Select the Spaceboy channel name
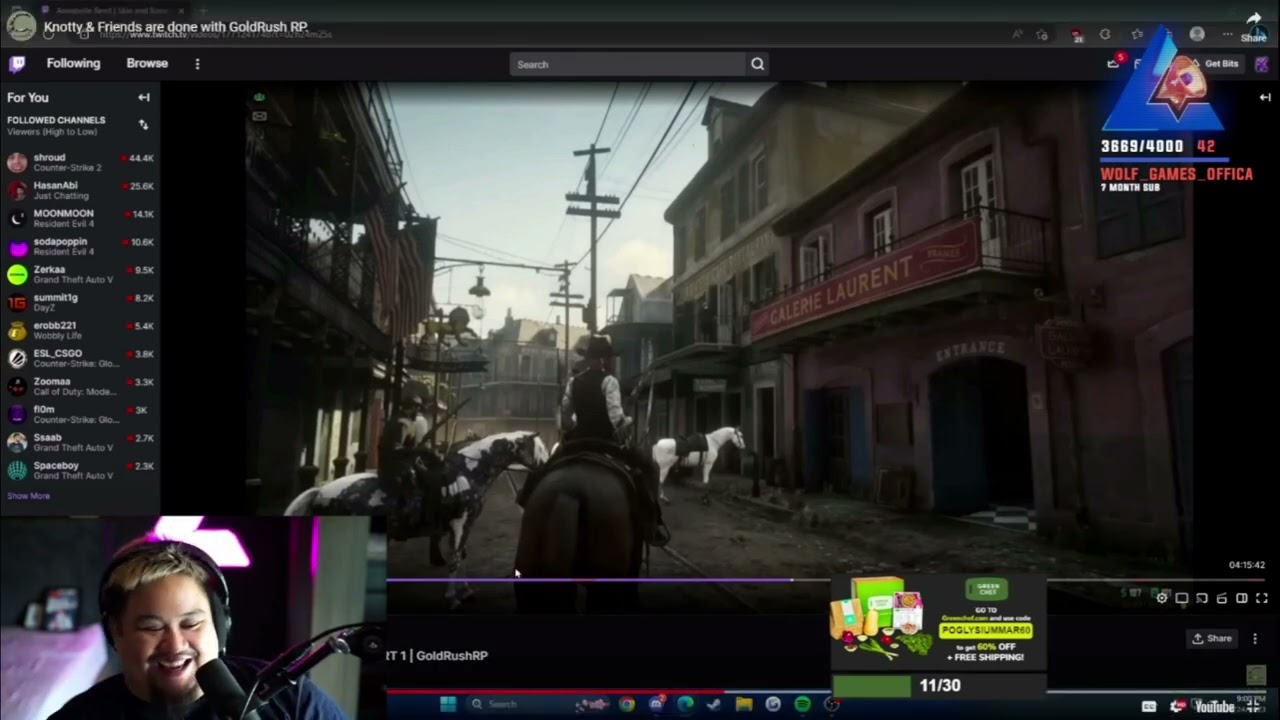 [x=56, y=465]
